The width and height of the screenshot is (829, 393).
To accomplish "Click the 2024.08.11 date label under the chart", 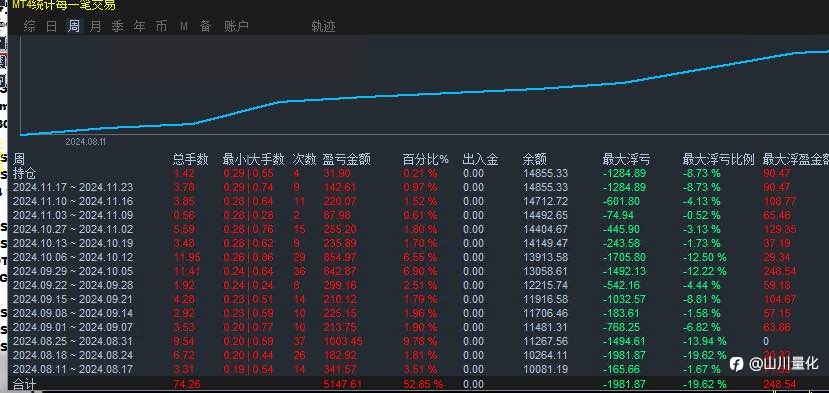I will tap(86, 142).
